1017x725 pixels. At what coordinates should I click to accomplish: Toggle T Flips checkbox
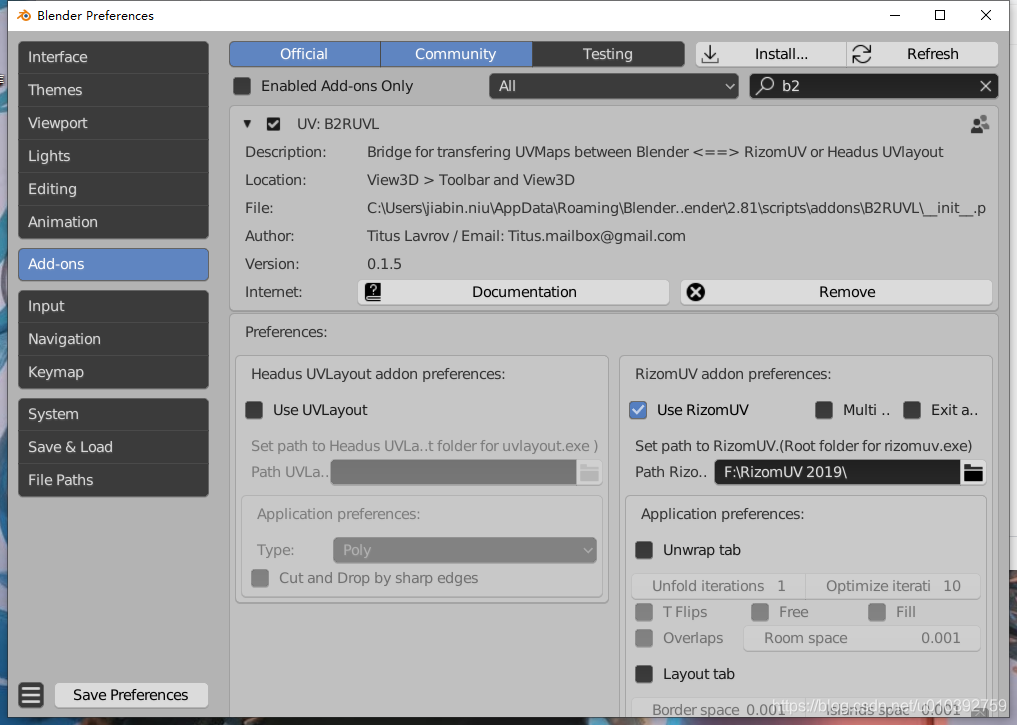click(x=644, y=612)
